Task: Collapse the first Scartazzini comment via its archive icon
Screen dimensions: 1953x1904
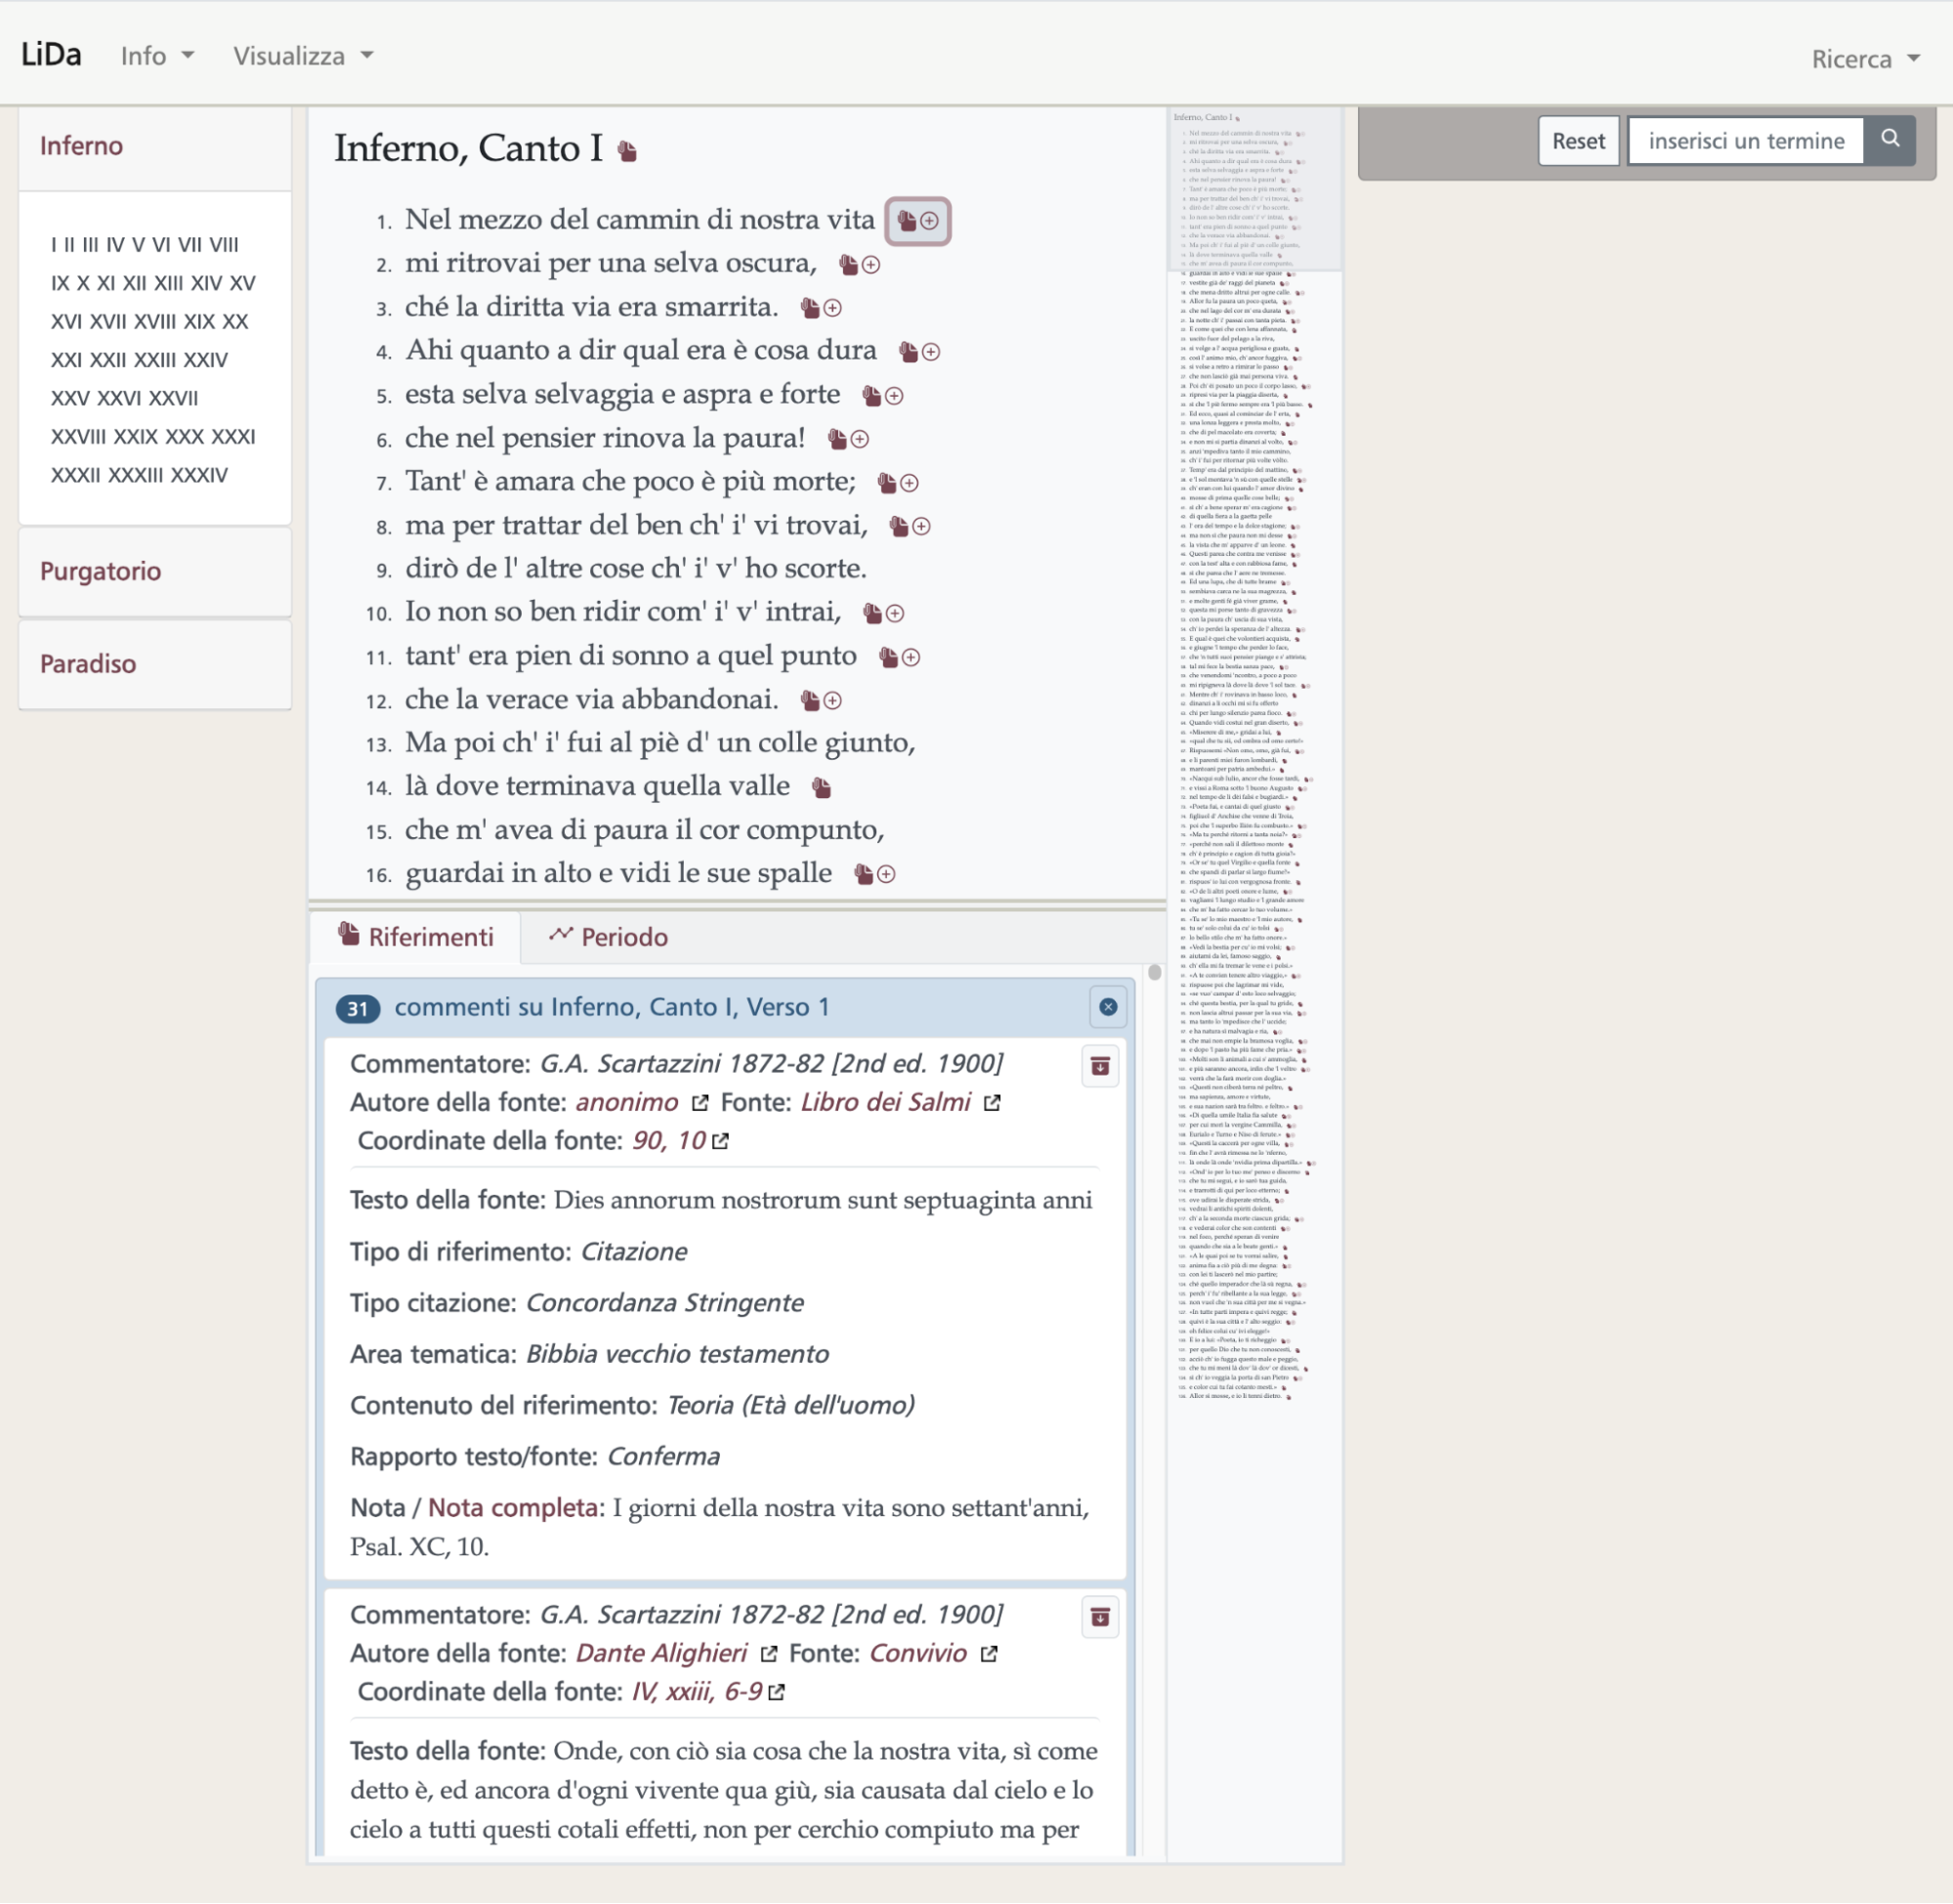Action: [1099, 1066]
